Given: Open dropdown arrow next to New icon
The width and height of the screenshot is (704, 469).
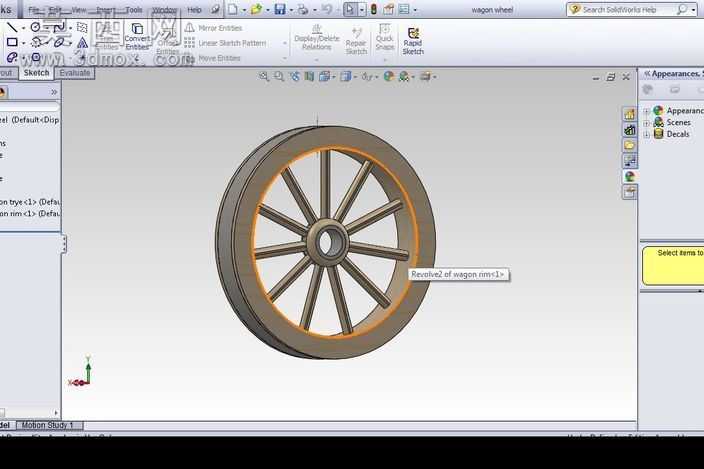Looking at the screenshot, I should 244,10.
